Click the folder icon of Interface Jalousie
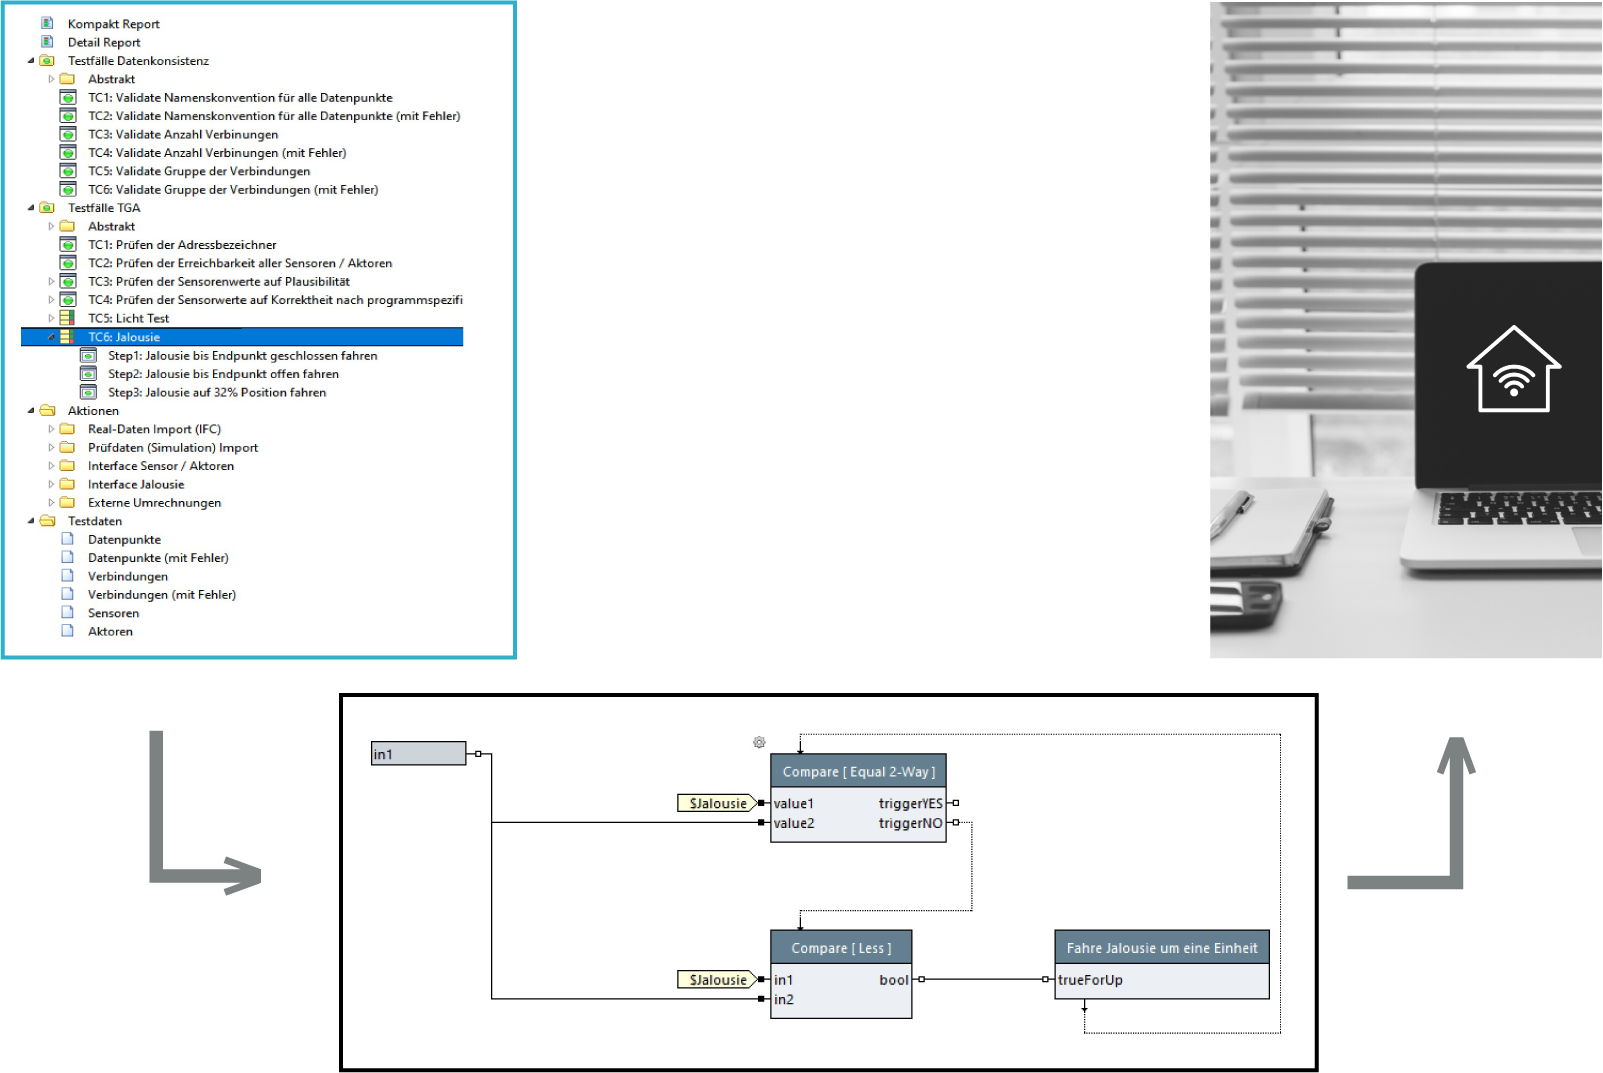Image resolution: width=1603 pixels, height=1073 pixels. [x=67, y=484]
